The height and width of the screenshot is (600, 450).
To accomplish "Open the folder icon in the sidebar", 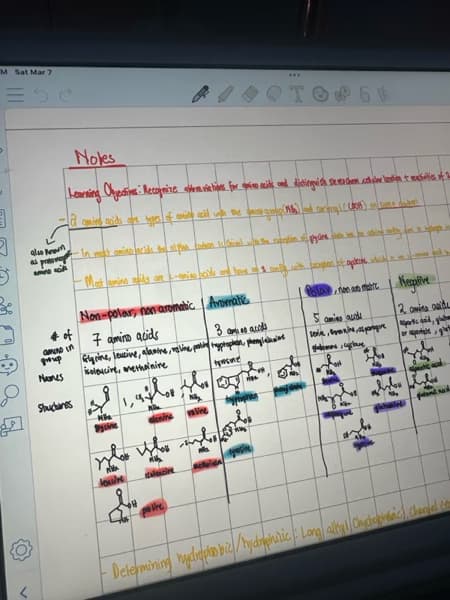I will [7, 334].
